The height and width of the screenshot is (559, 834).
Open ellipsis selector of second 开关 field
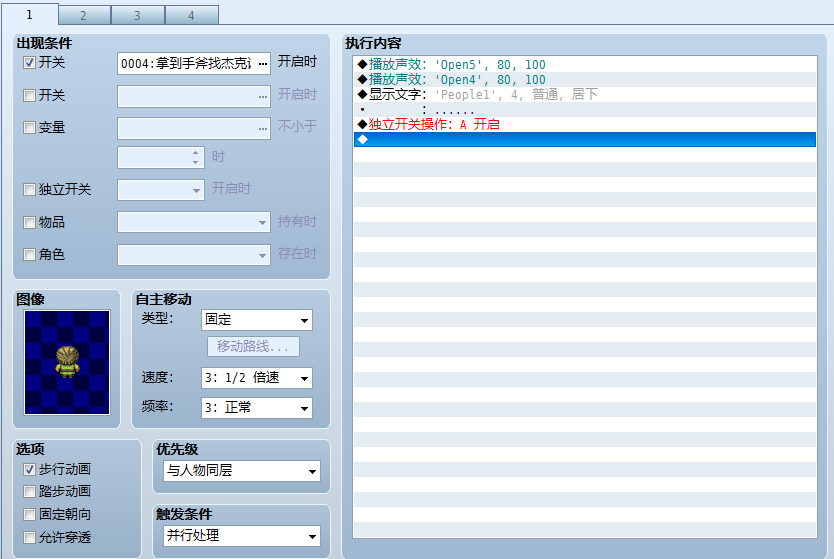click(263, 97)
